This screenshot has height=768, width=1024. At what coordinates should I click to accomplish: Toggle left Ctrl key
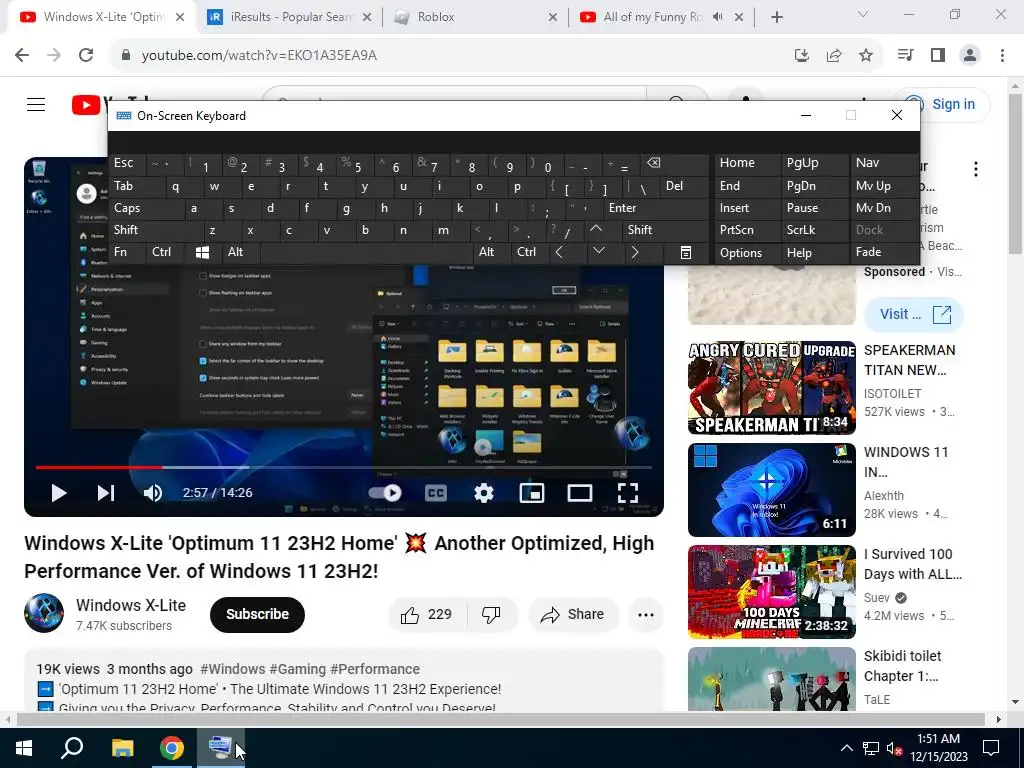(165, 252)
